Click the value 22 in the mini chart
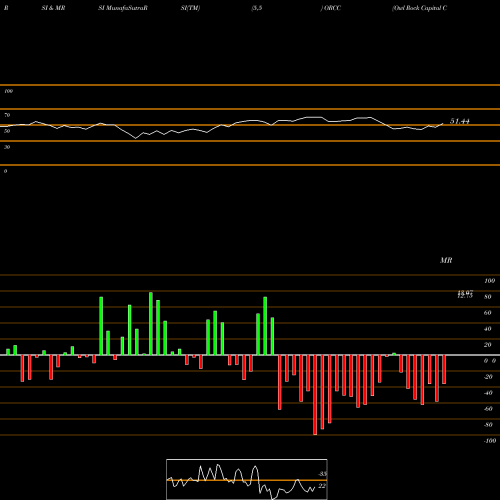 click(322, 486)
